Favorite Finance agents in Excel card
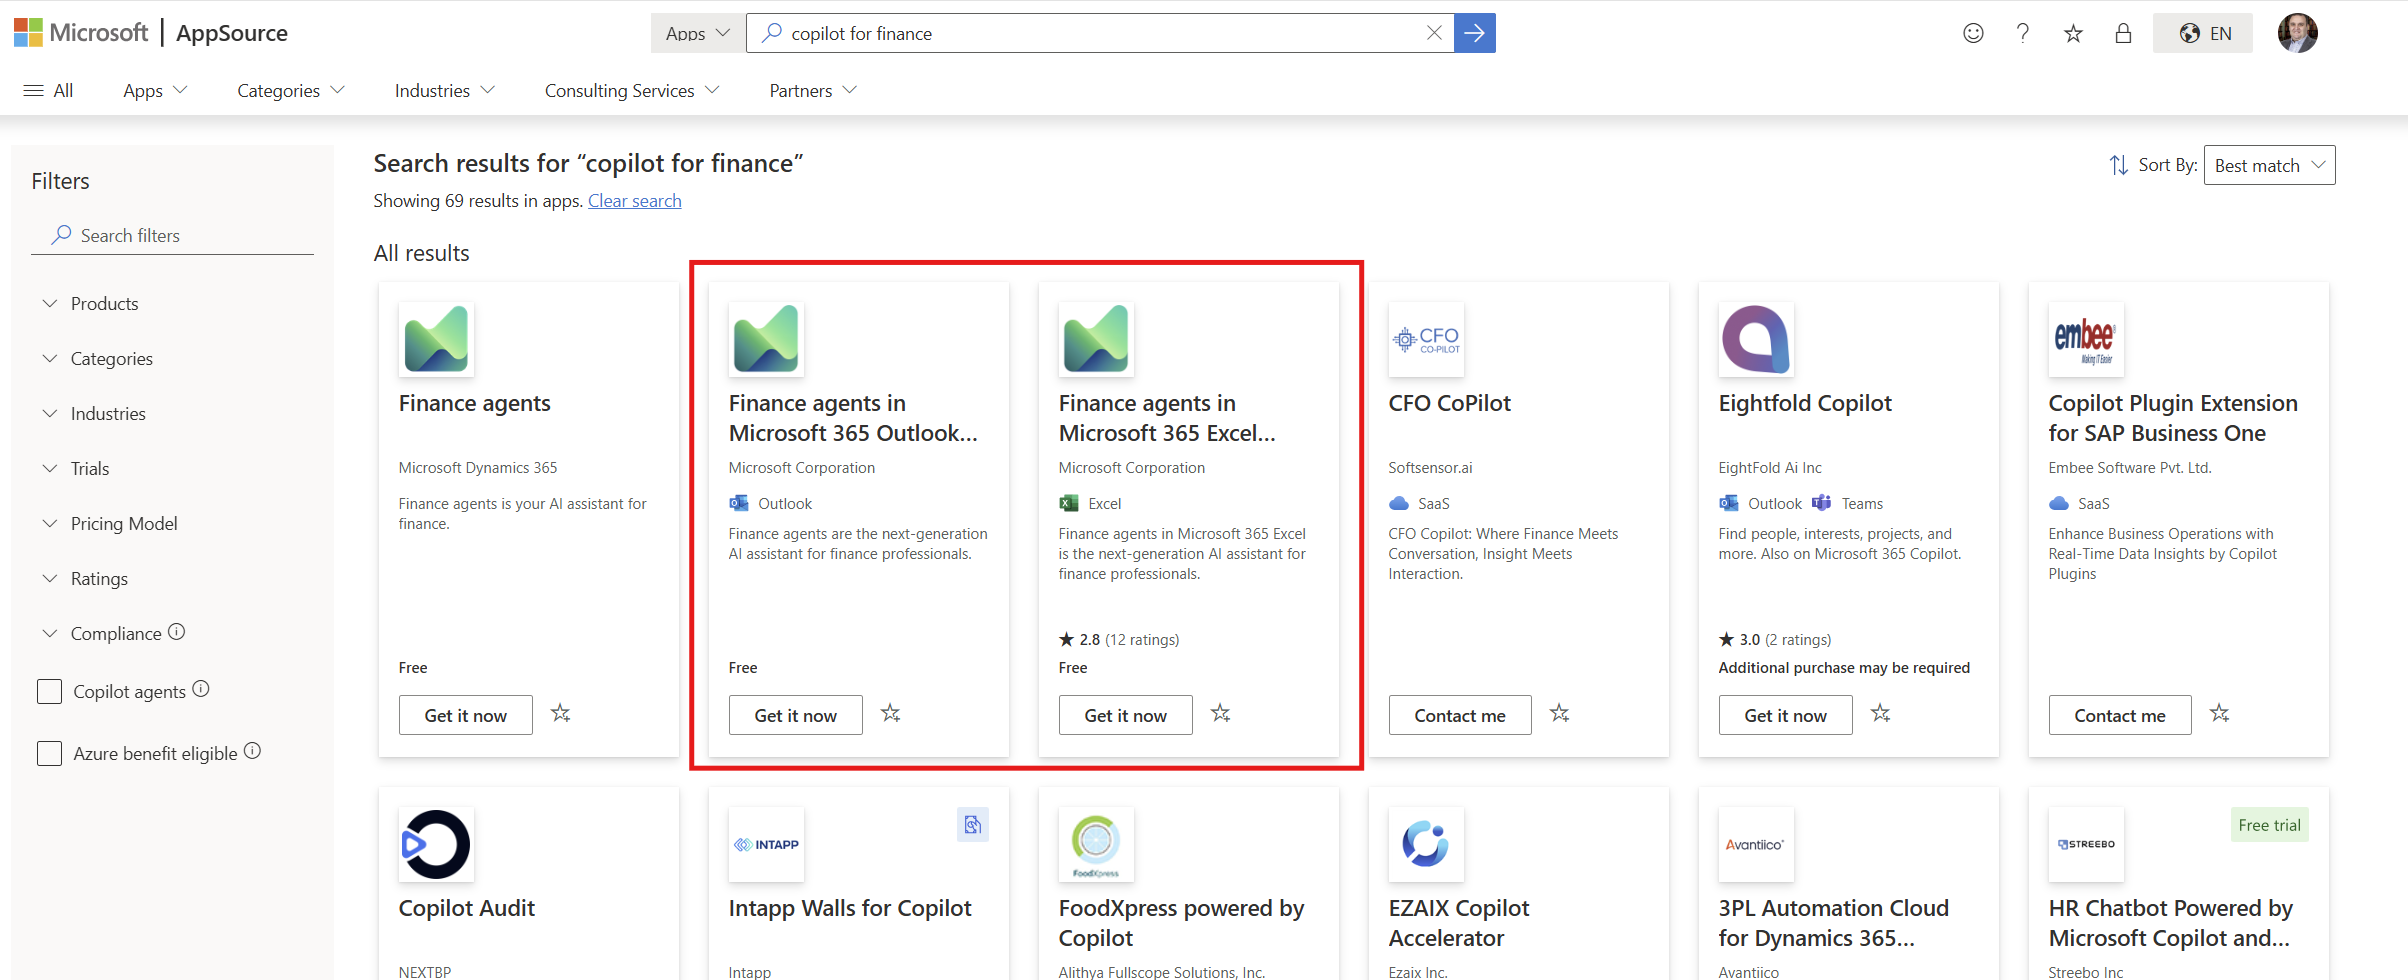This screenshot has height=980, width=2408. [x=1221, y=713]
